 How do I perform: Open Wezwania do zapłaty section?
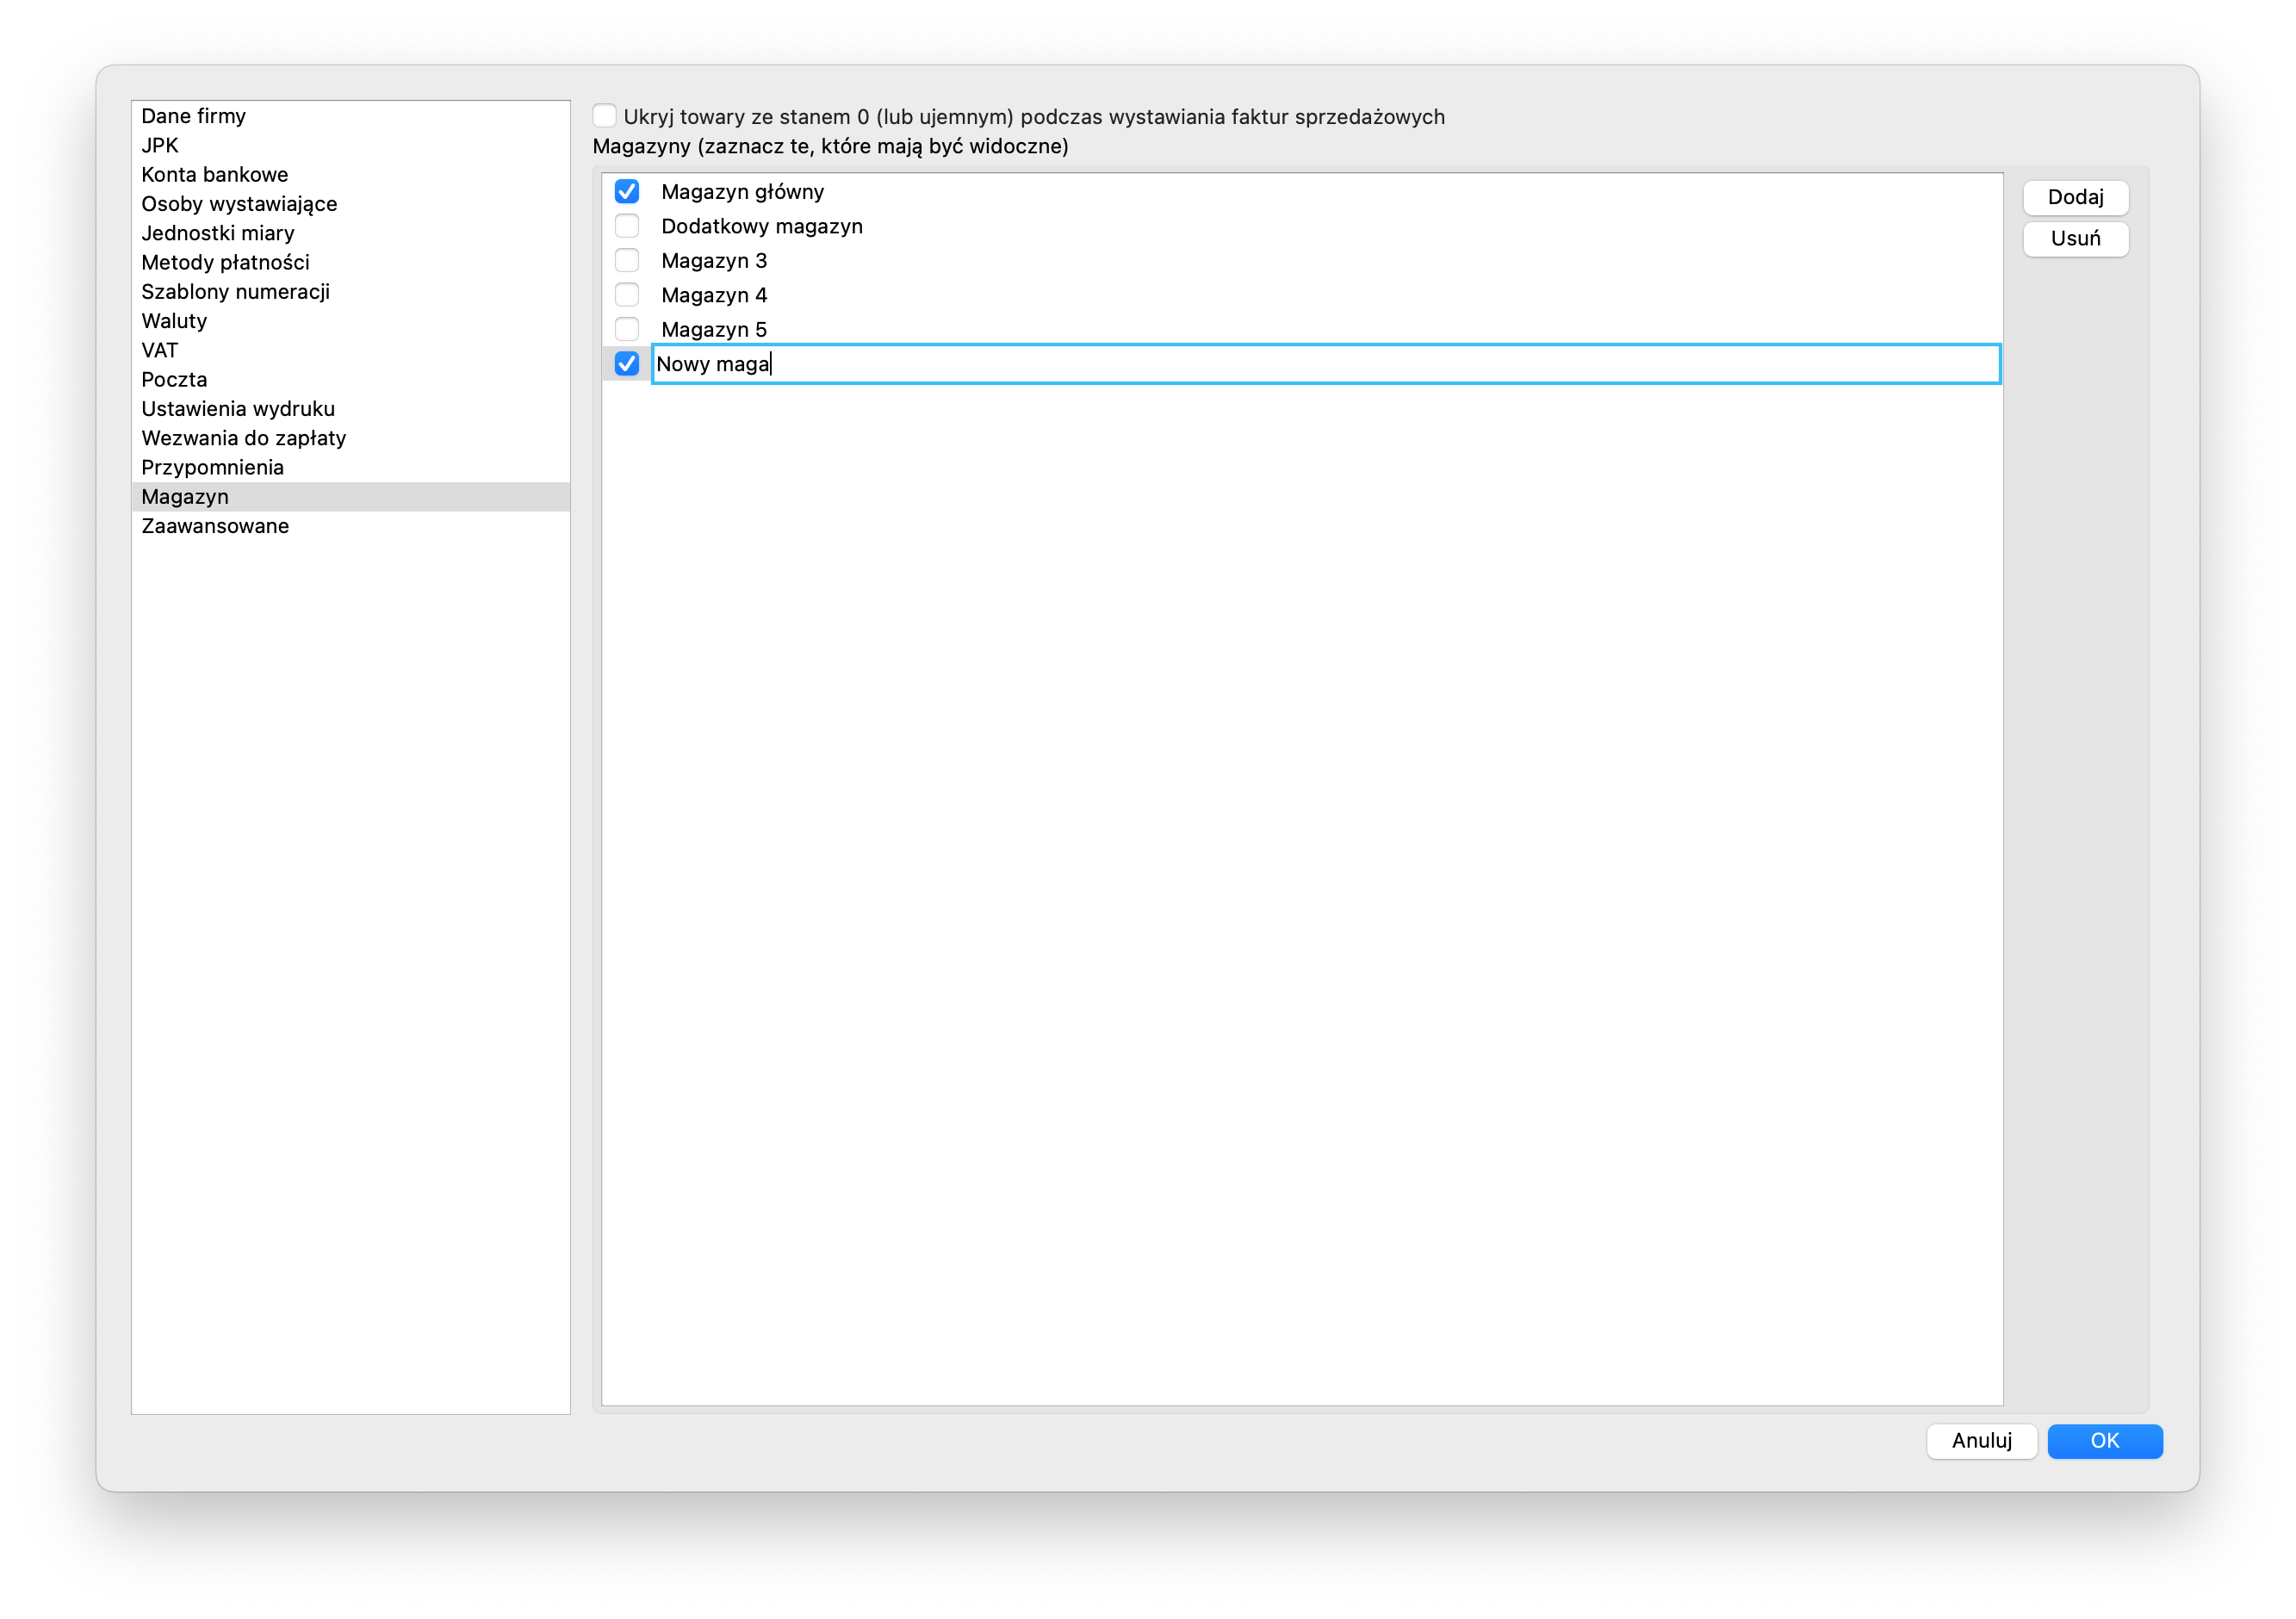(x=351, y=438)
